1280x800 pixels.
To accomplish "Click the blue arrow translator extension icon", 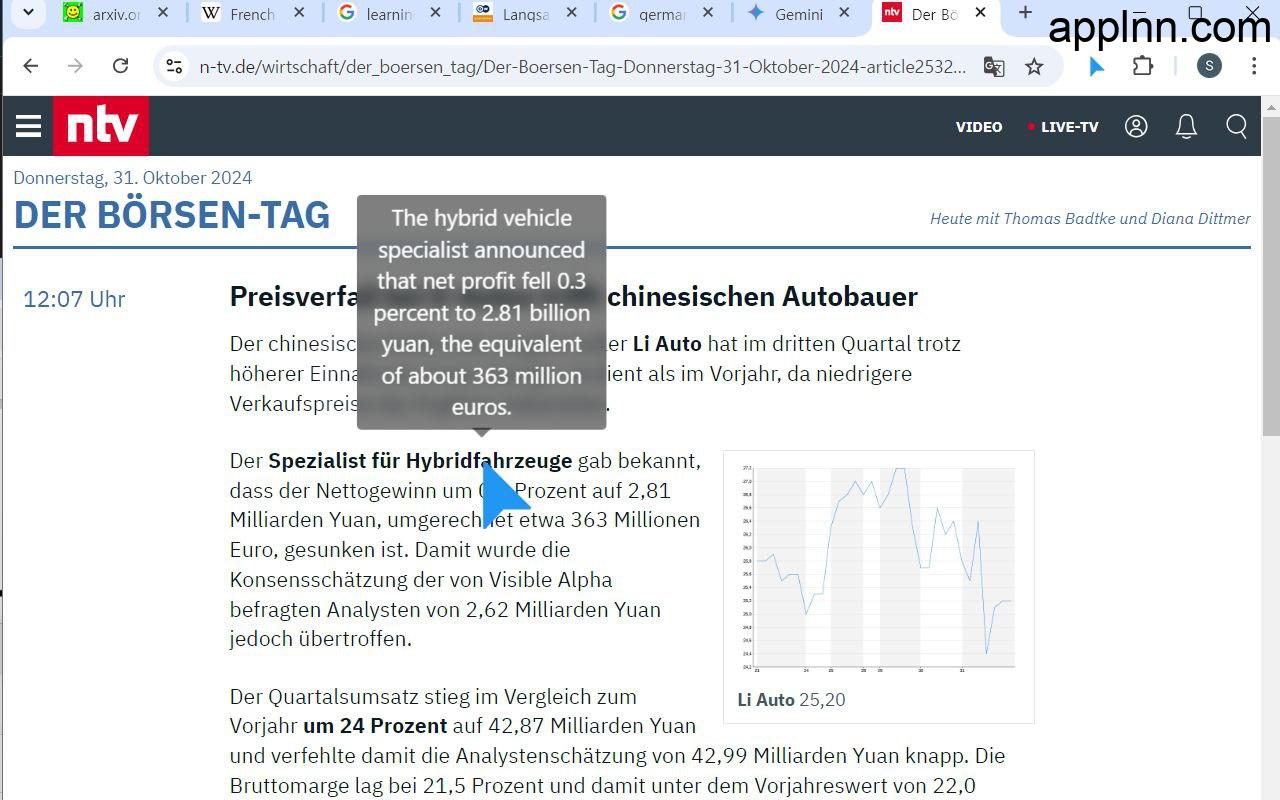I will tap(1097, 67).
